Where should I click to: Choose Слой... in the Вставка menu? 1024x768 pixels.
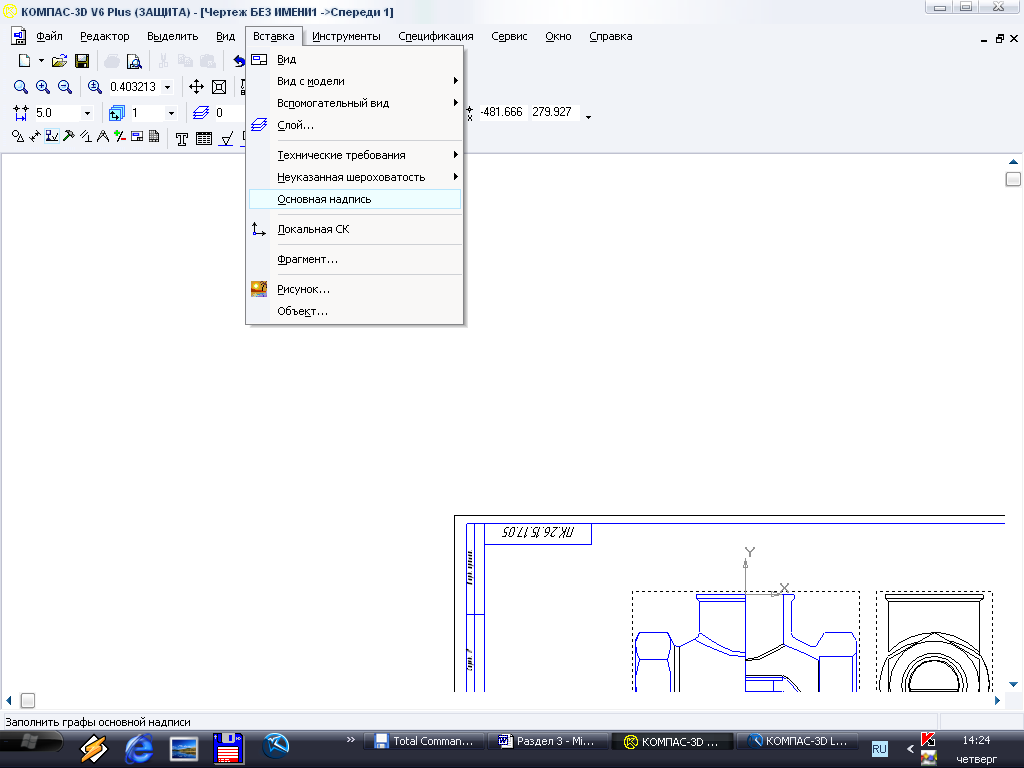[x=355, y=125]
